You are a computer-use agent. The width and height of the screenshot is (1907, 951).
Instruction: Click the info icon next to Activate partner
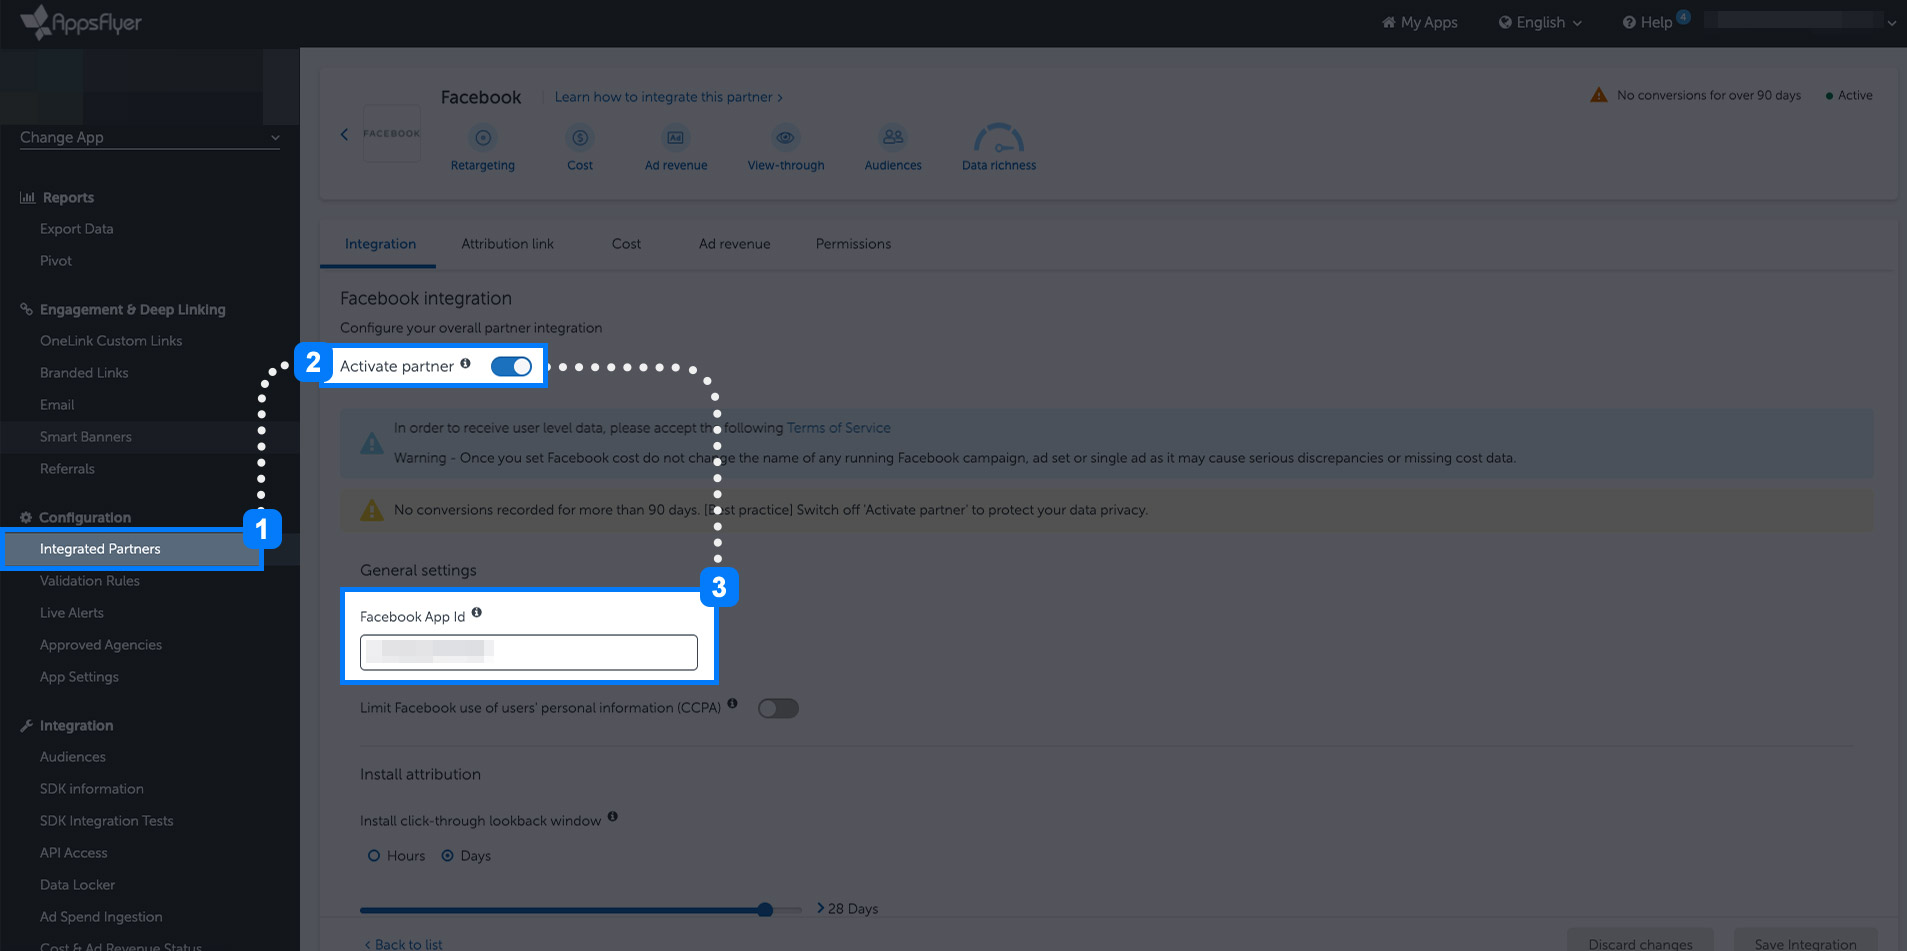(466, 364)
